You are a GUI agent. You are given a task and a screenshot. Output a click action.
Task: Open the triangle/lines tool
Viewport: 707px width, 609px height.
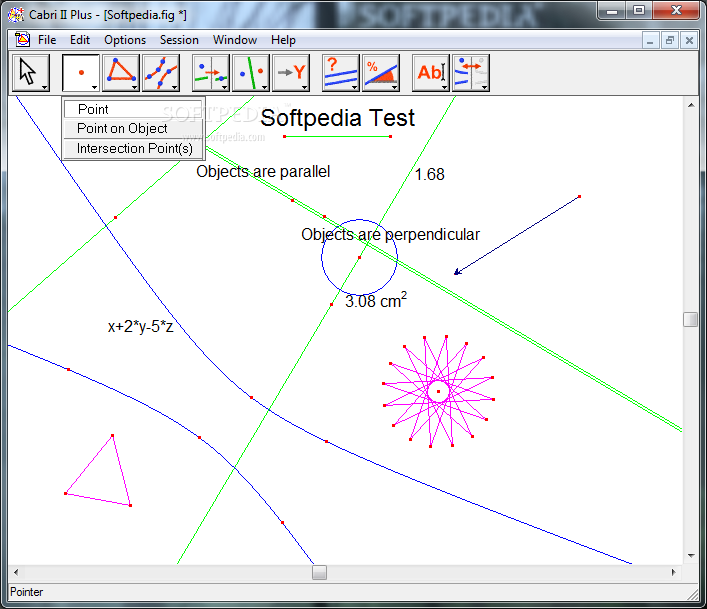point(121,73)
